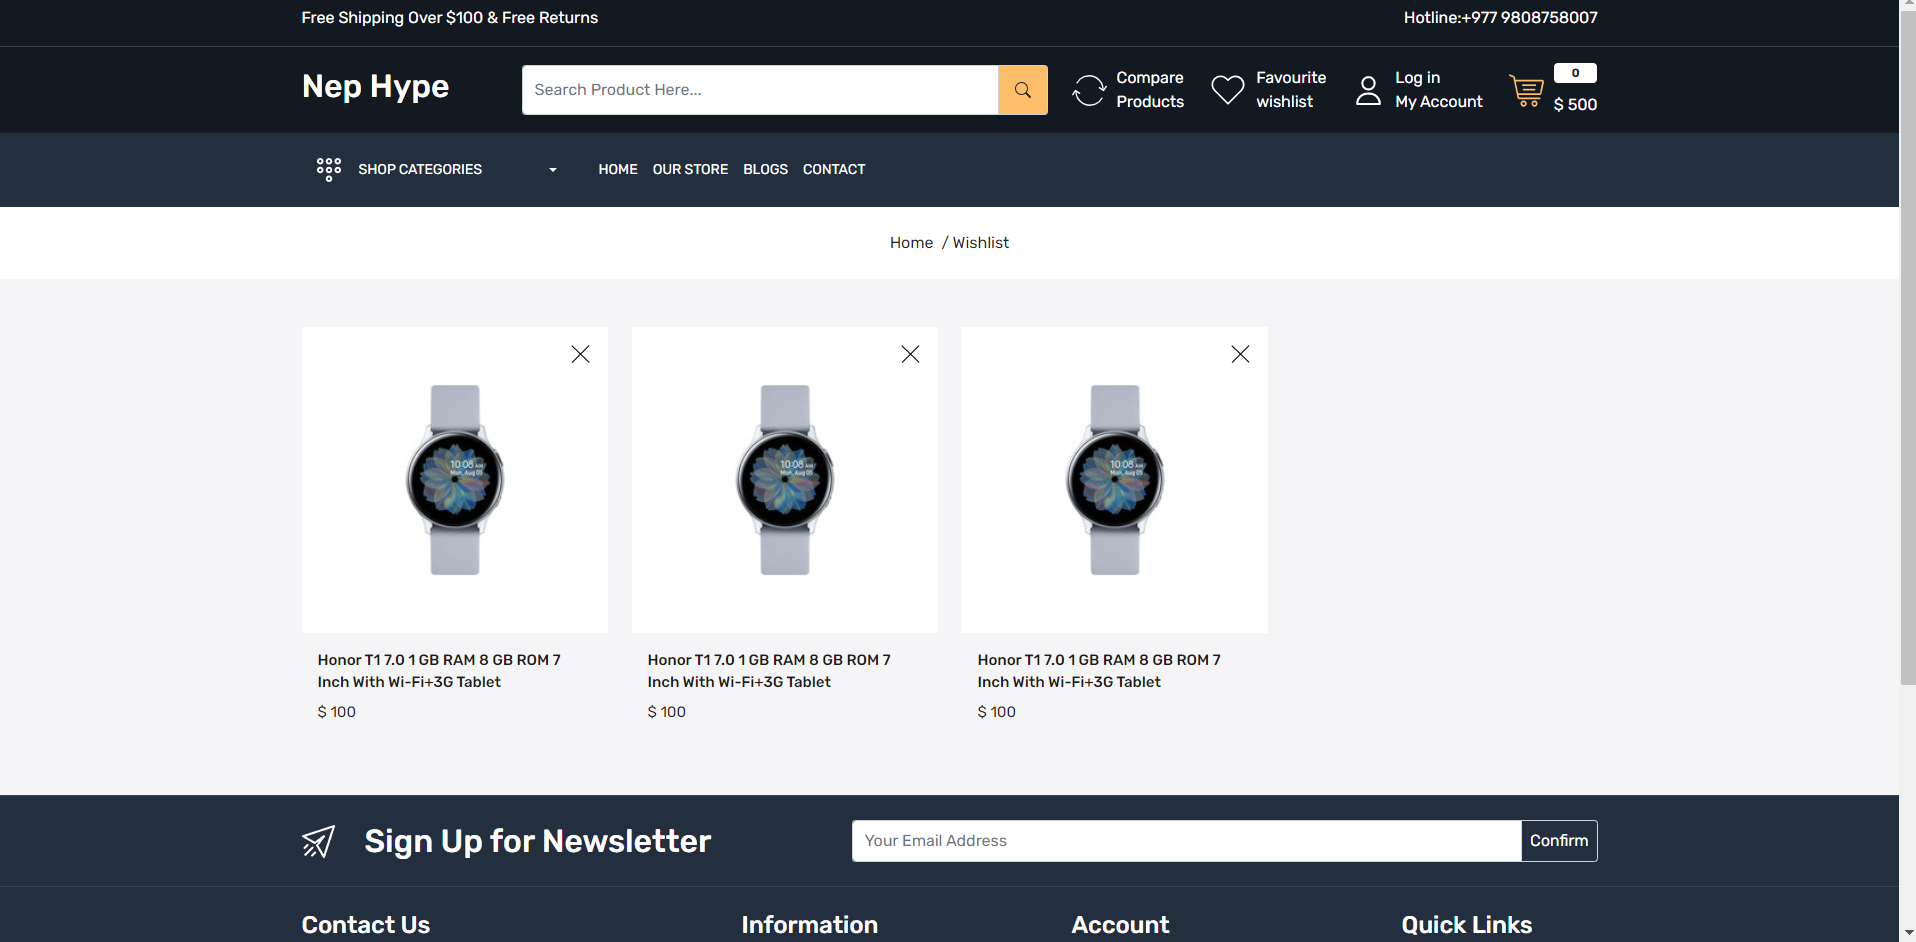The image size is (1916, 942).
Task: Remove the middle wishlist tablet item
Action: point(910,354)
